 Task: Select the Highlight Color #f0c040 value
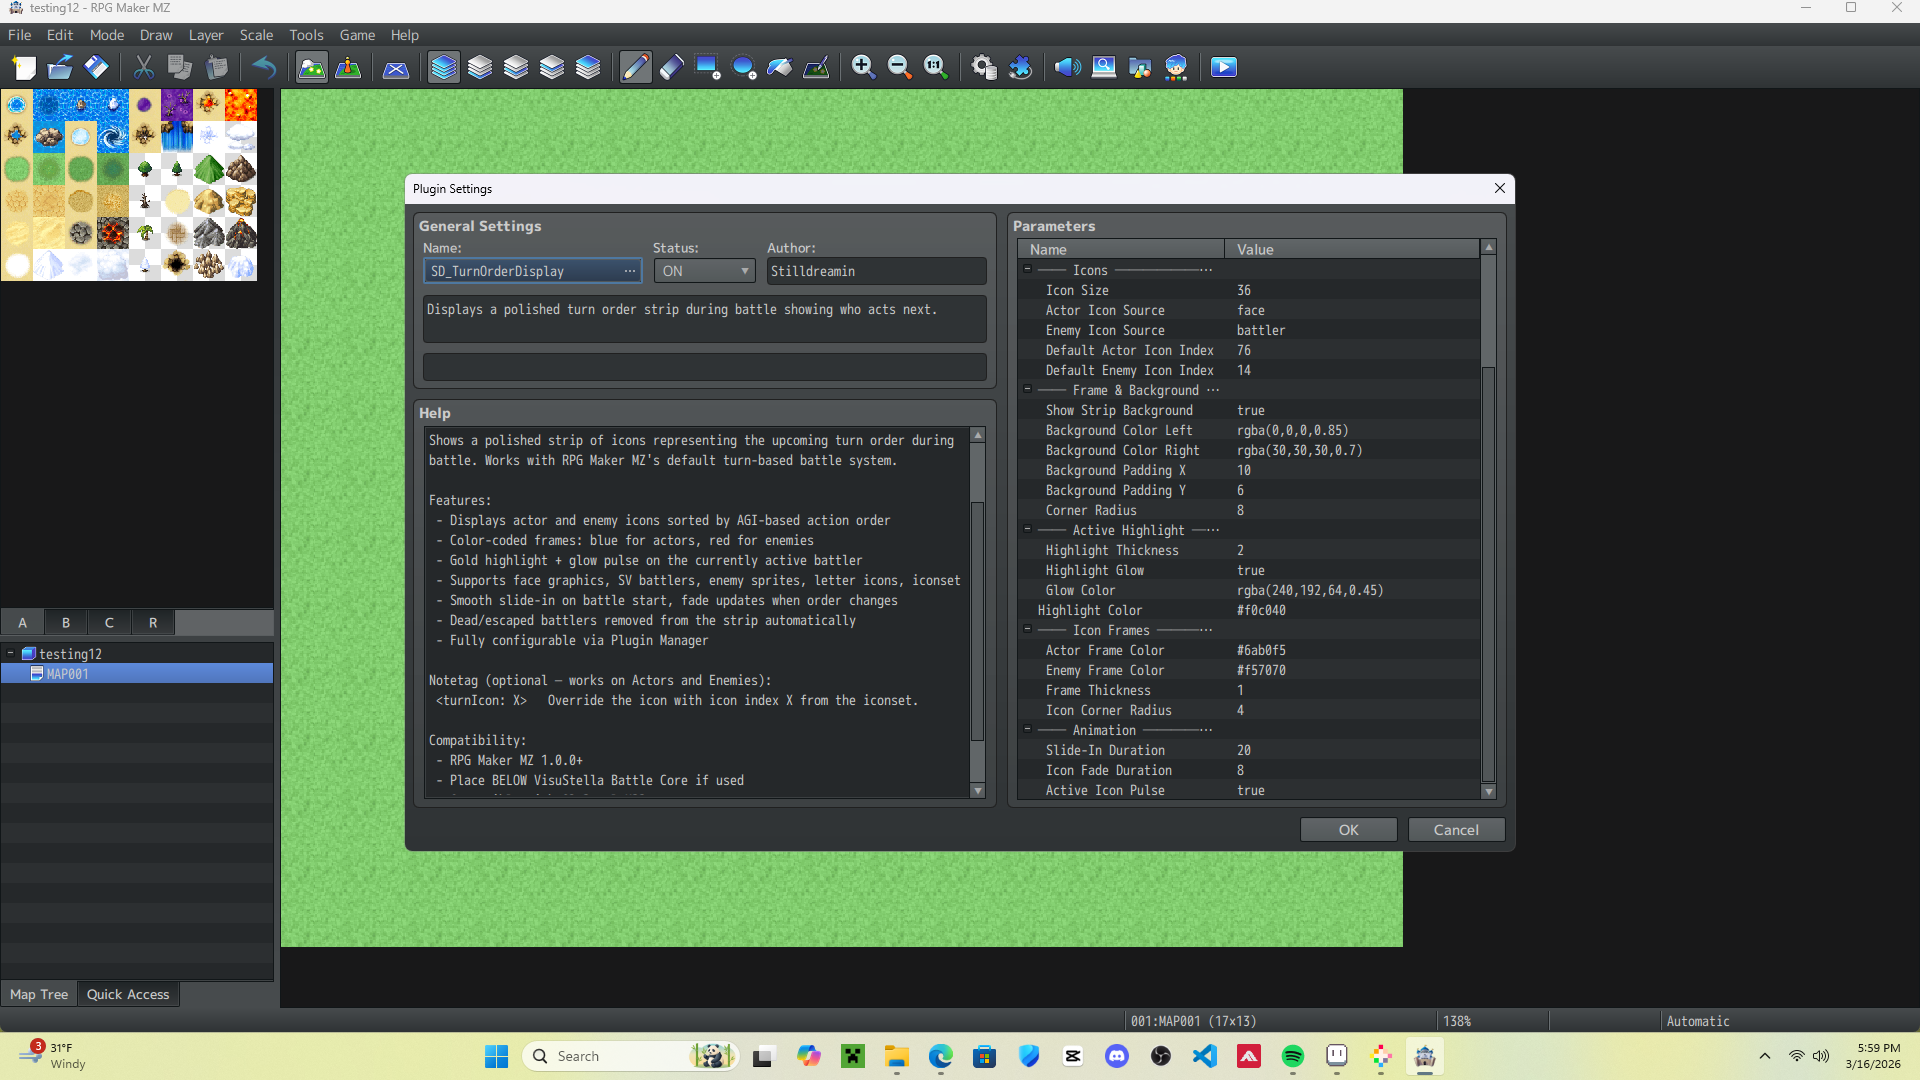point(1261,610)
